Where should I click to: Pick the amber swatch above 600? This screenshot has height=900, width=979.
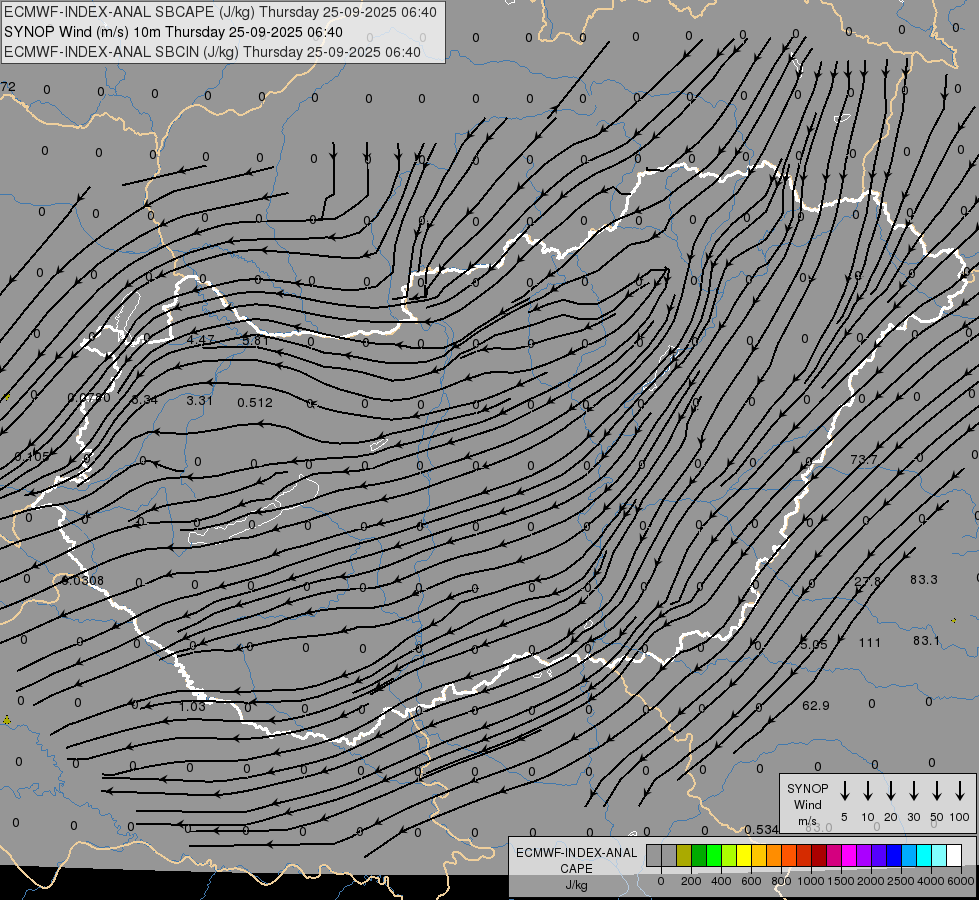point(759,855)
